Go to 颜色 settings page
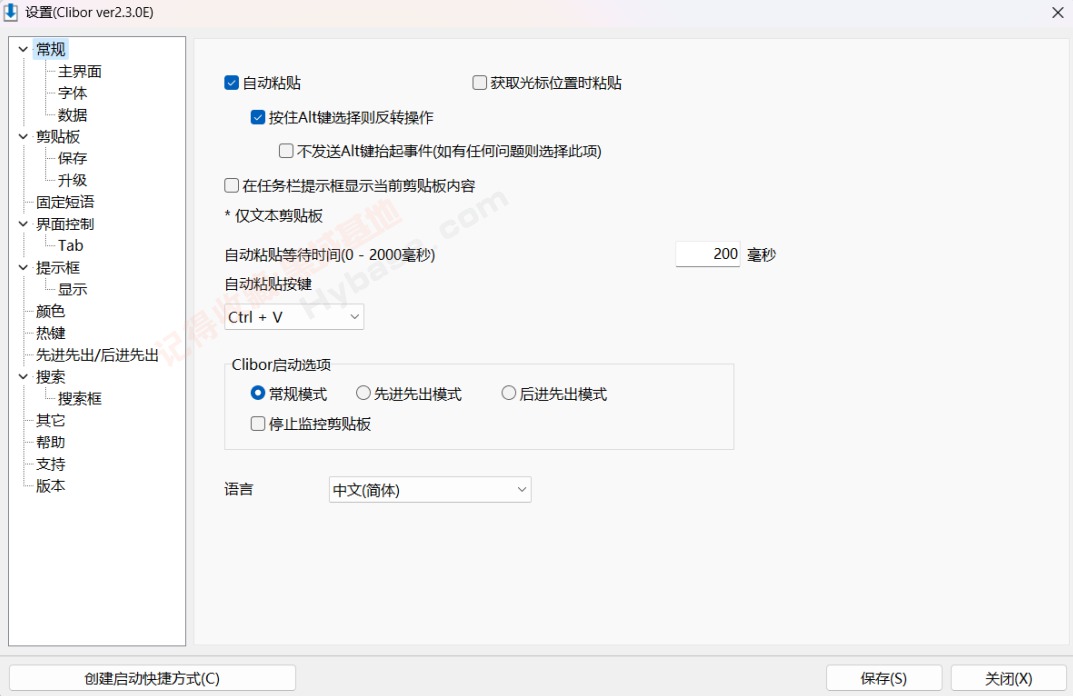 51,311
